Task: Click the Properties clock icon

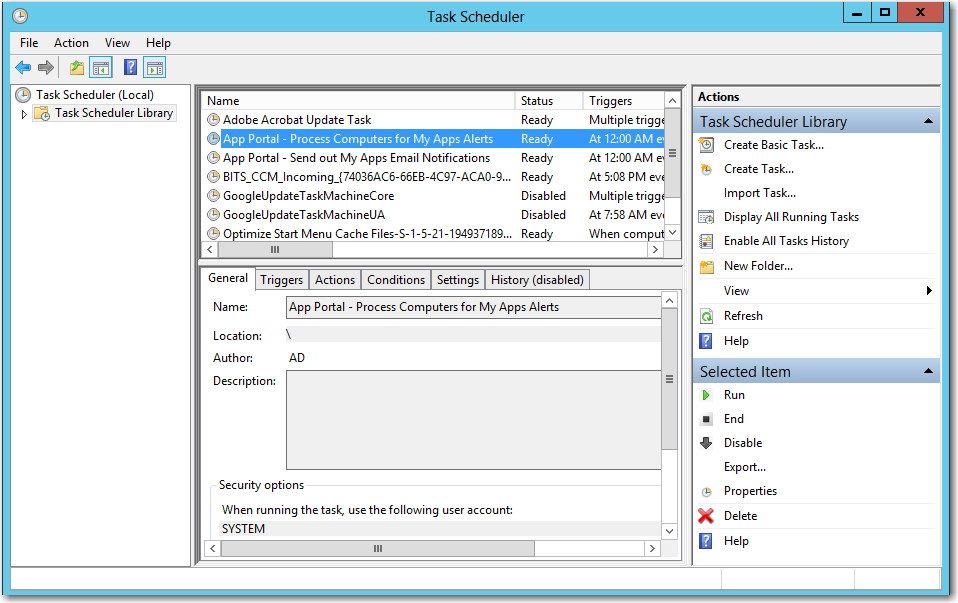Action: [x=706, y=492]
